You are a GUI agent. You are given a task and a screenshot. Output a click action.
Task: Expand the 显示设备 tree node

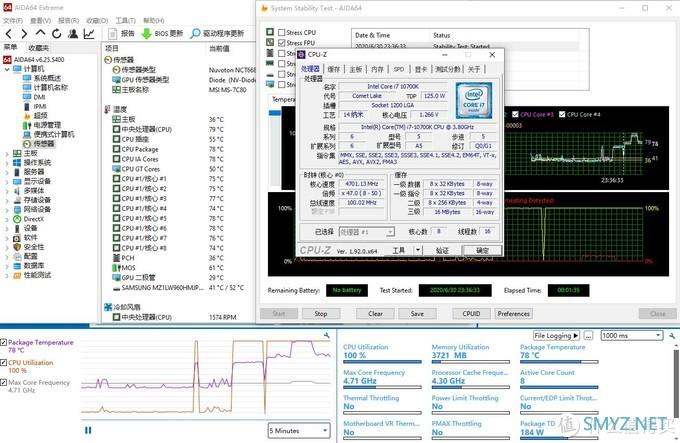7,182
